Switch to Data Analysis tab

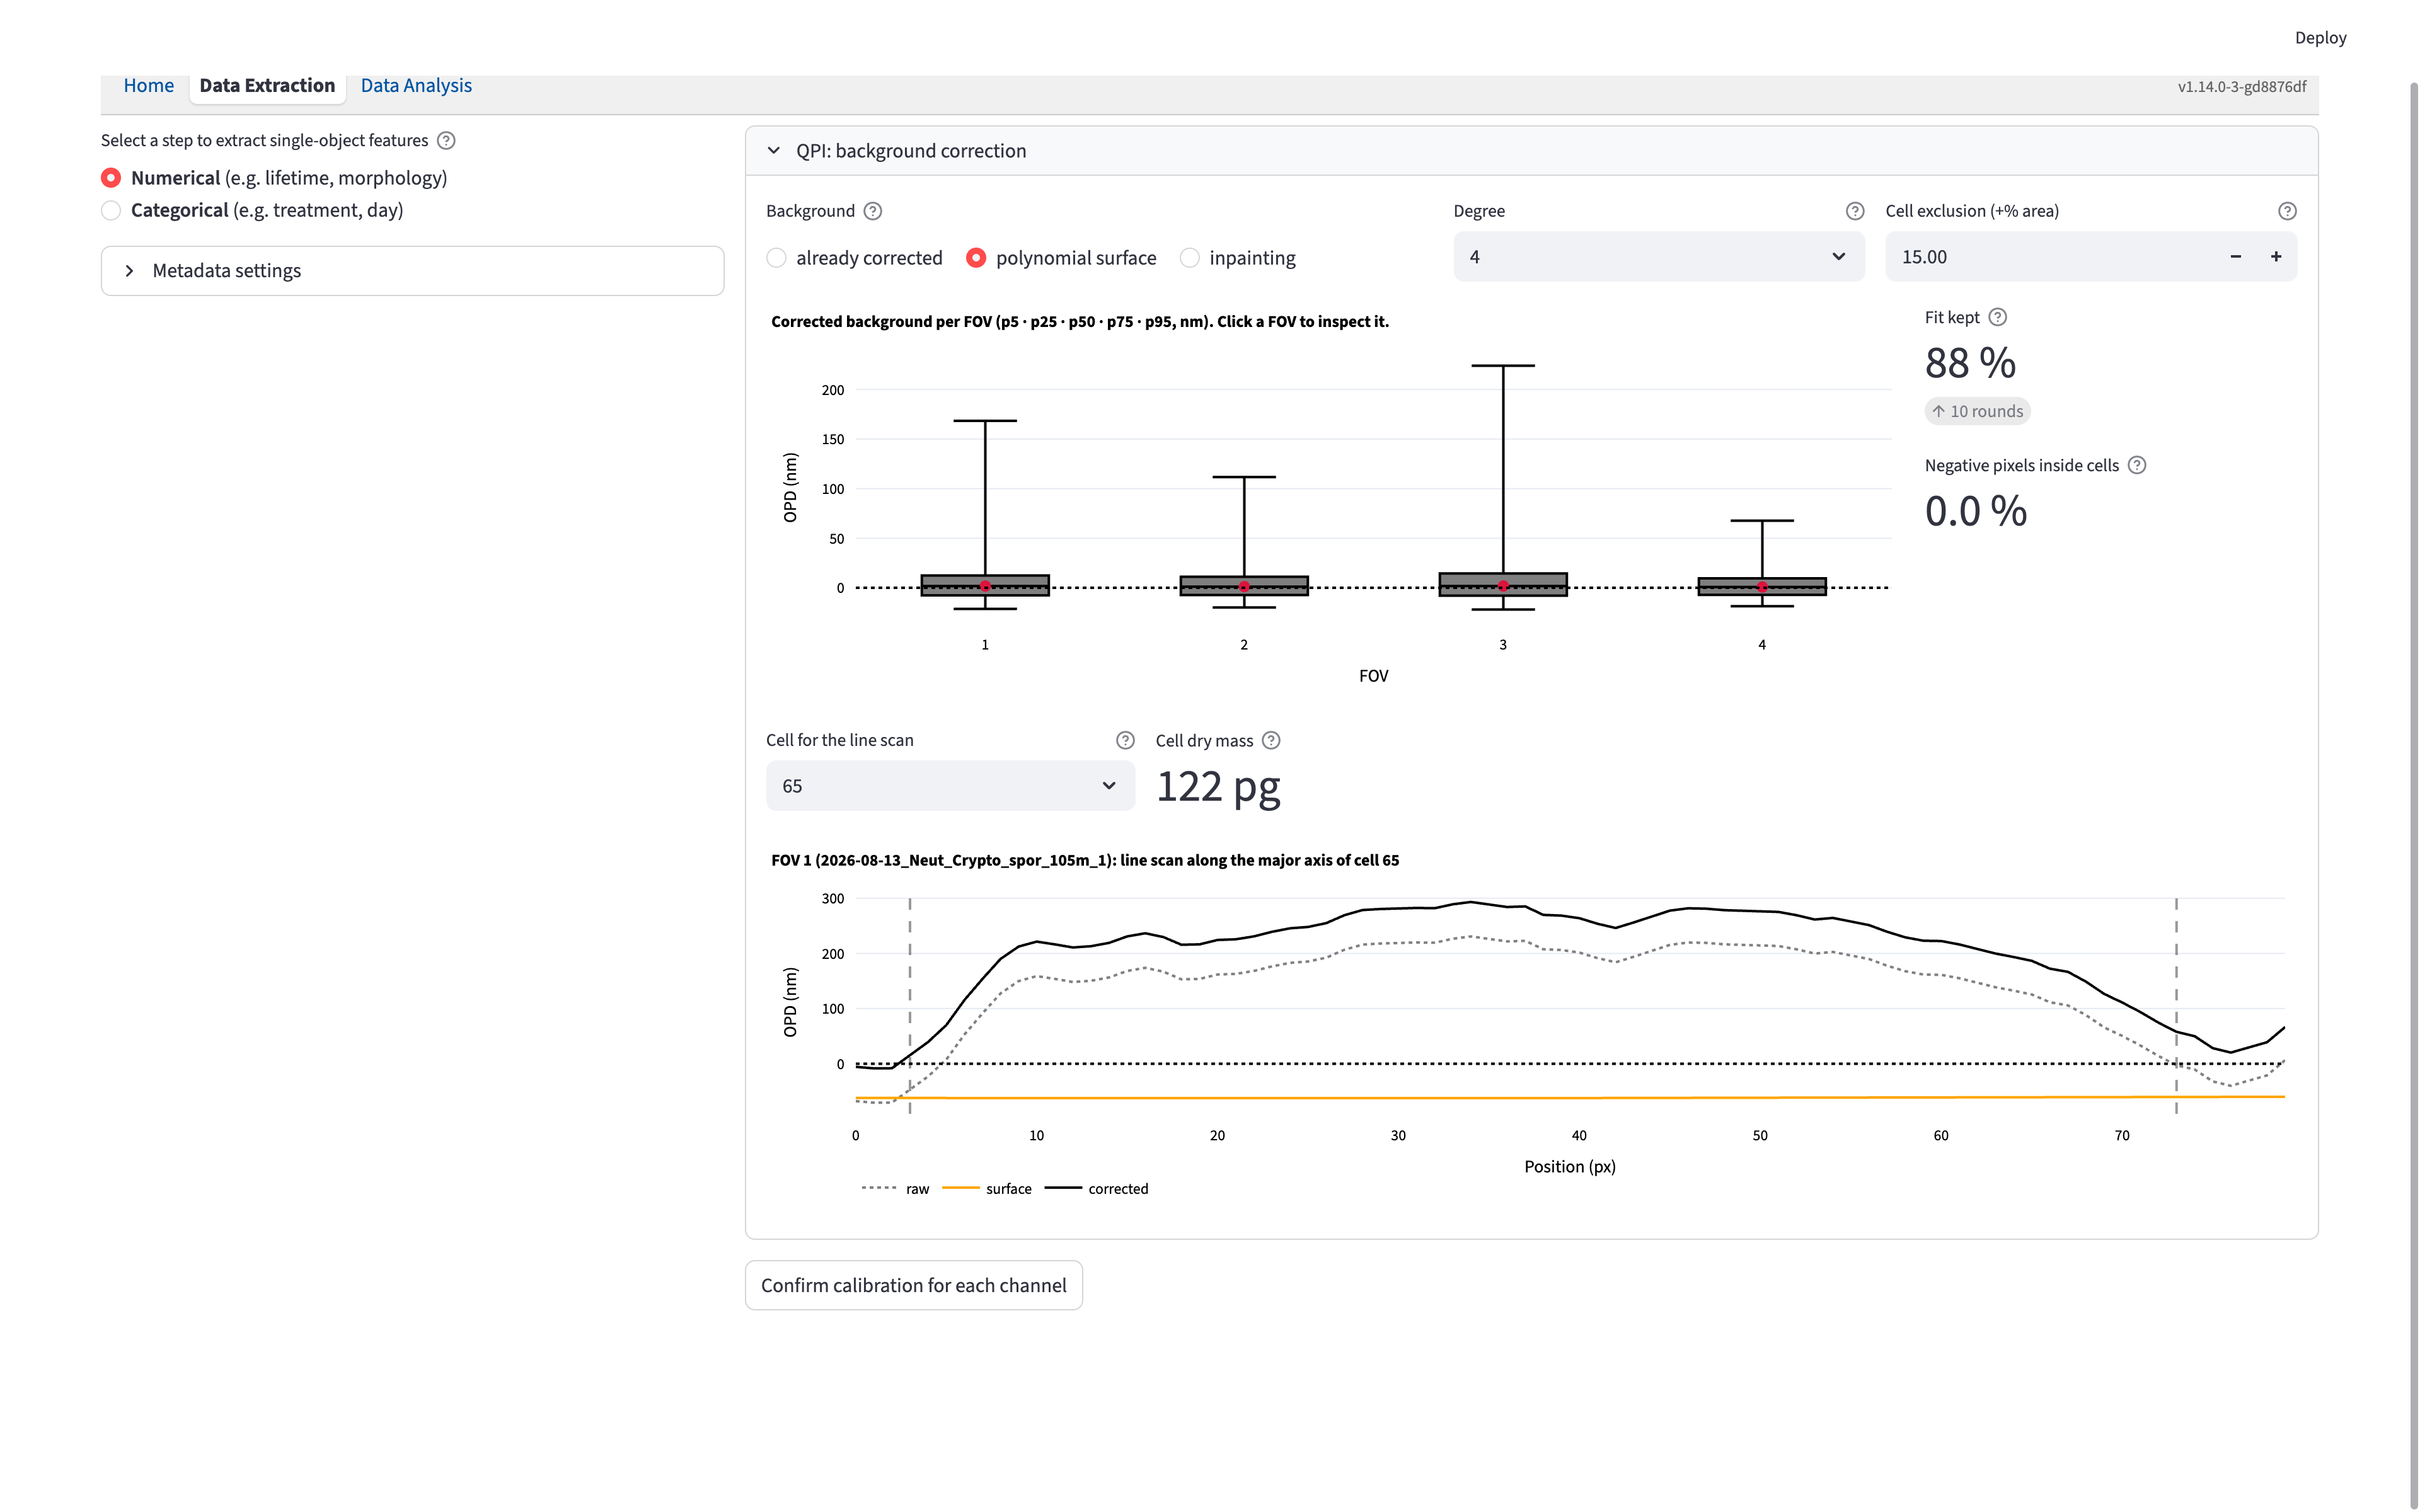pyautogui.click(x=416, y=86)
